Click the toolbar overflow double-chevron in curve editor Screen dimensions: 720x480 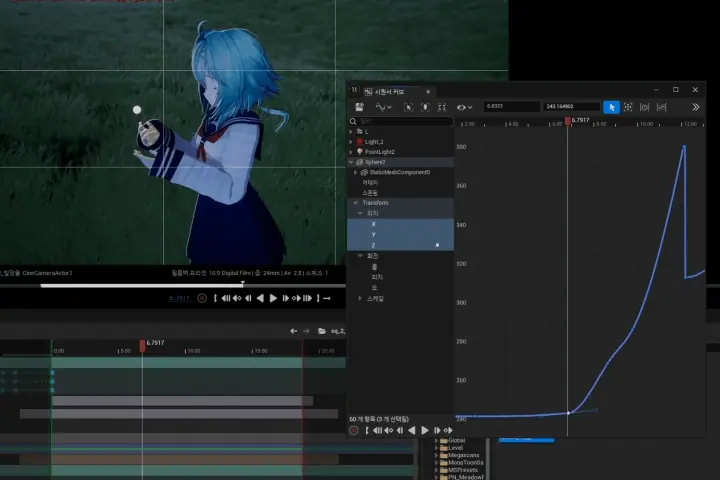pyautogui.click(x=696, y=107)
